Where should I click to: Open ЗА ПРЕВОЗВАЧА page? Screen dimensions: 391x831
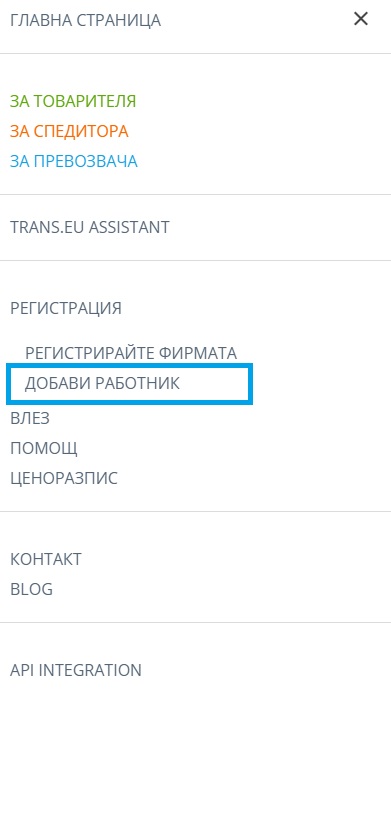click(74, 161)
